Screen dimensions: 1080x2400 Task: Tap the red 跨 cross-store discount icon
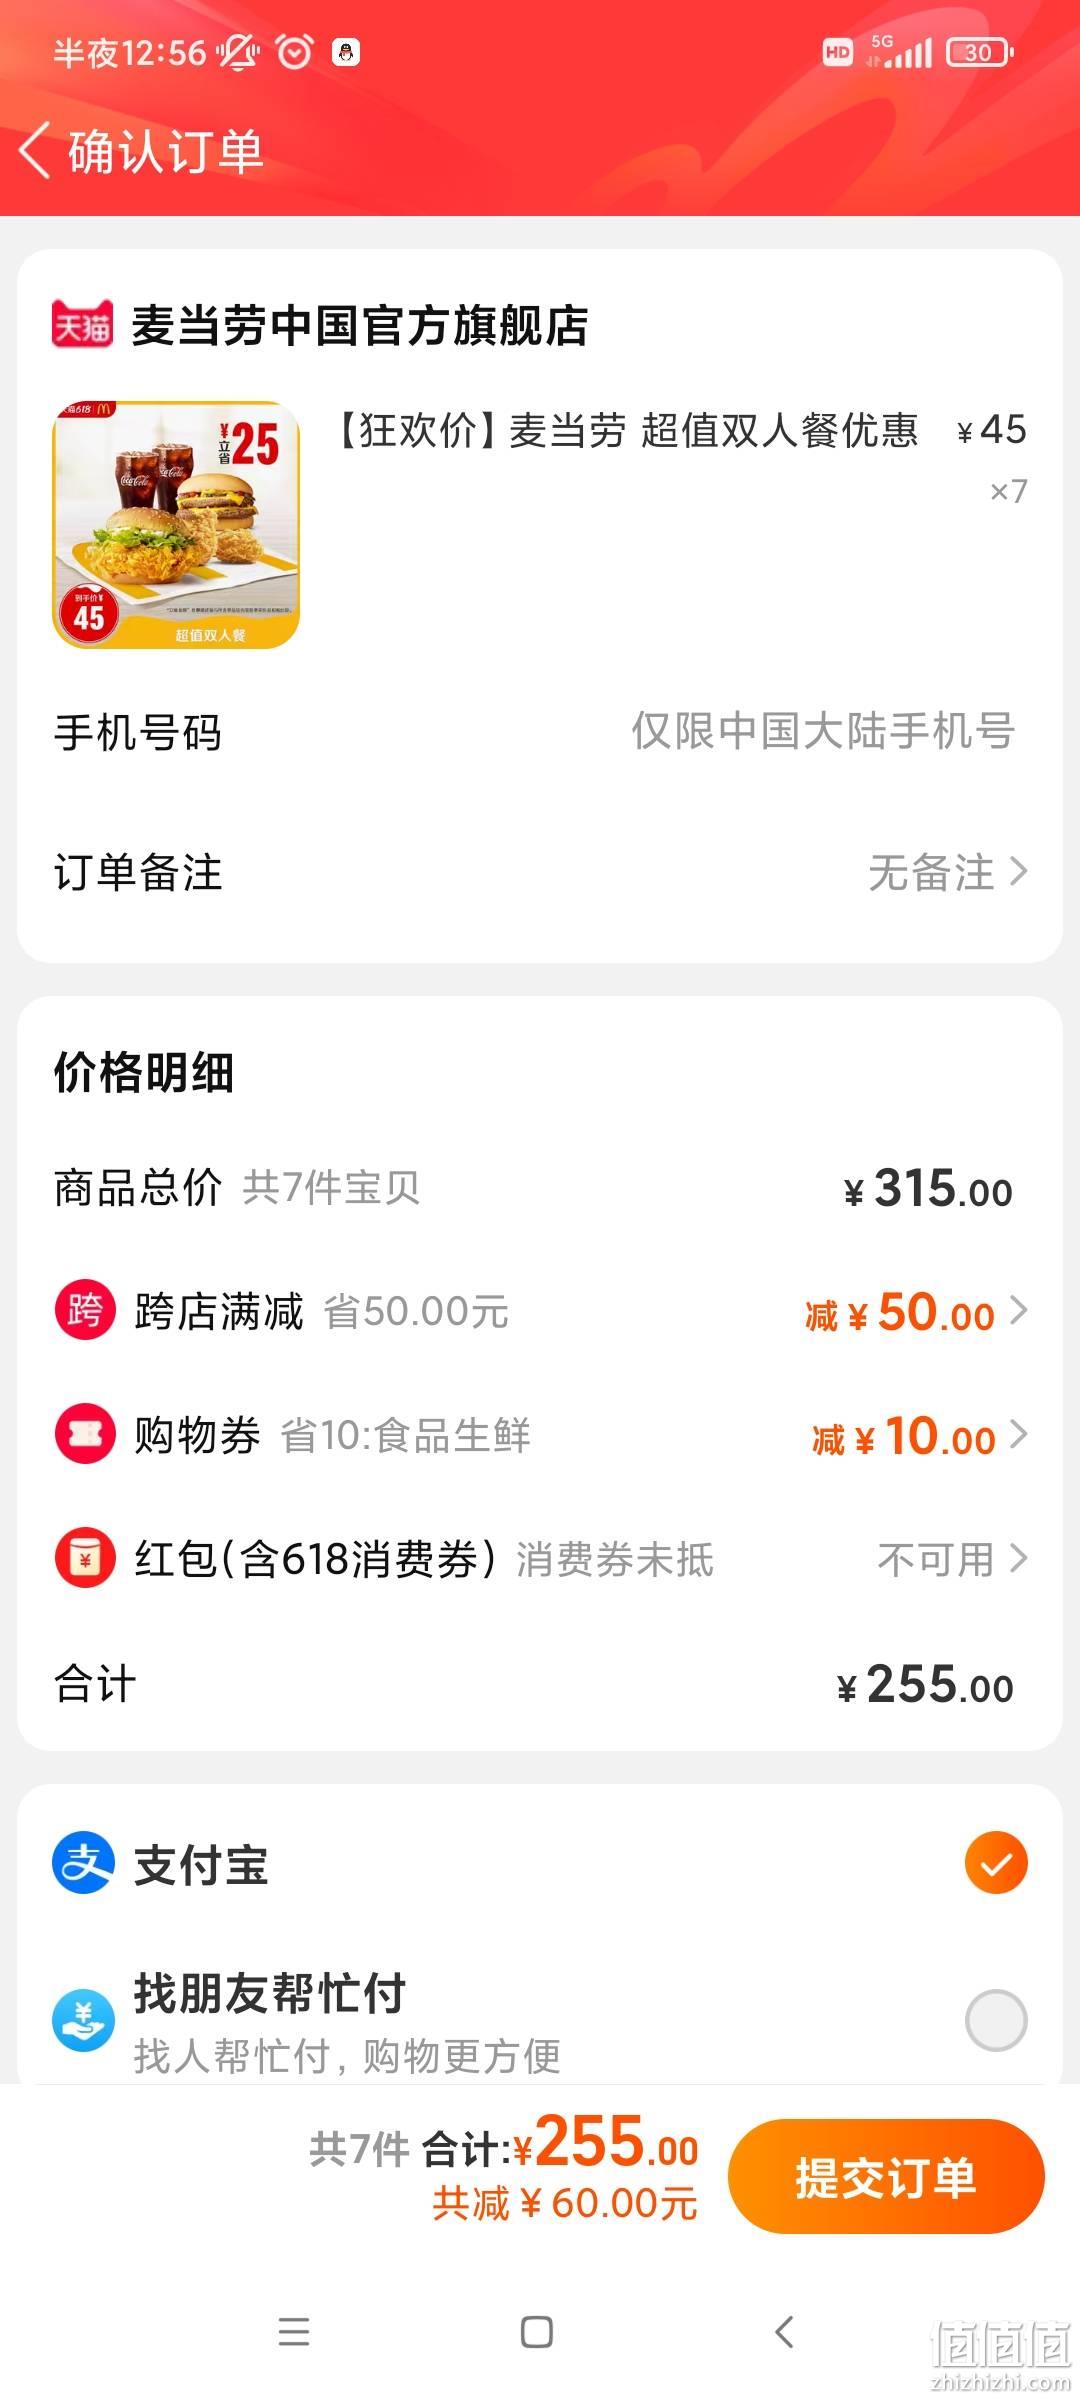[85, 1309]
